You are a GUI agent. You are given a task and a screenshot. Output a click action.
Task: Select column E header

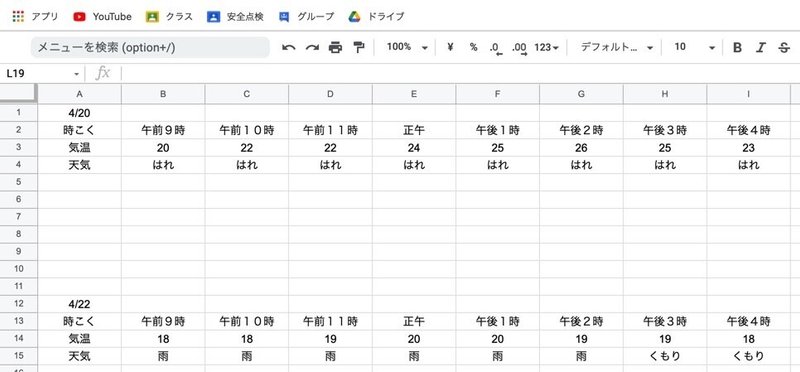pyautogui.click(x=414, y=94)
